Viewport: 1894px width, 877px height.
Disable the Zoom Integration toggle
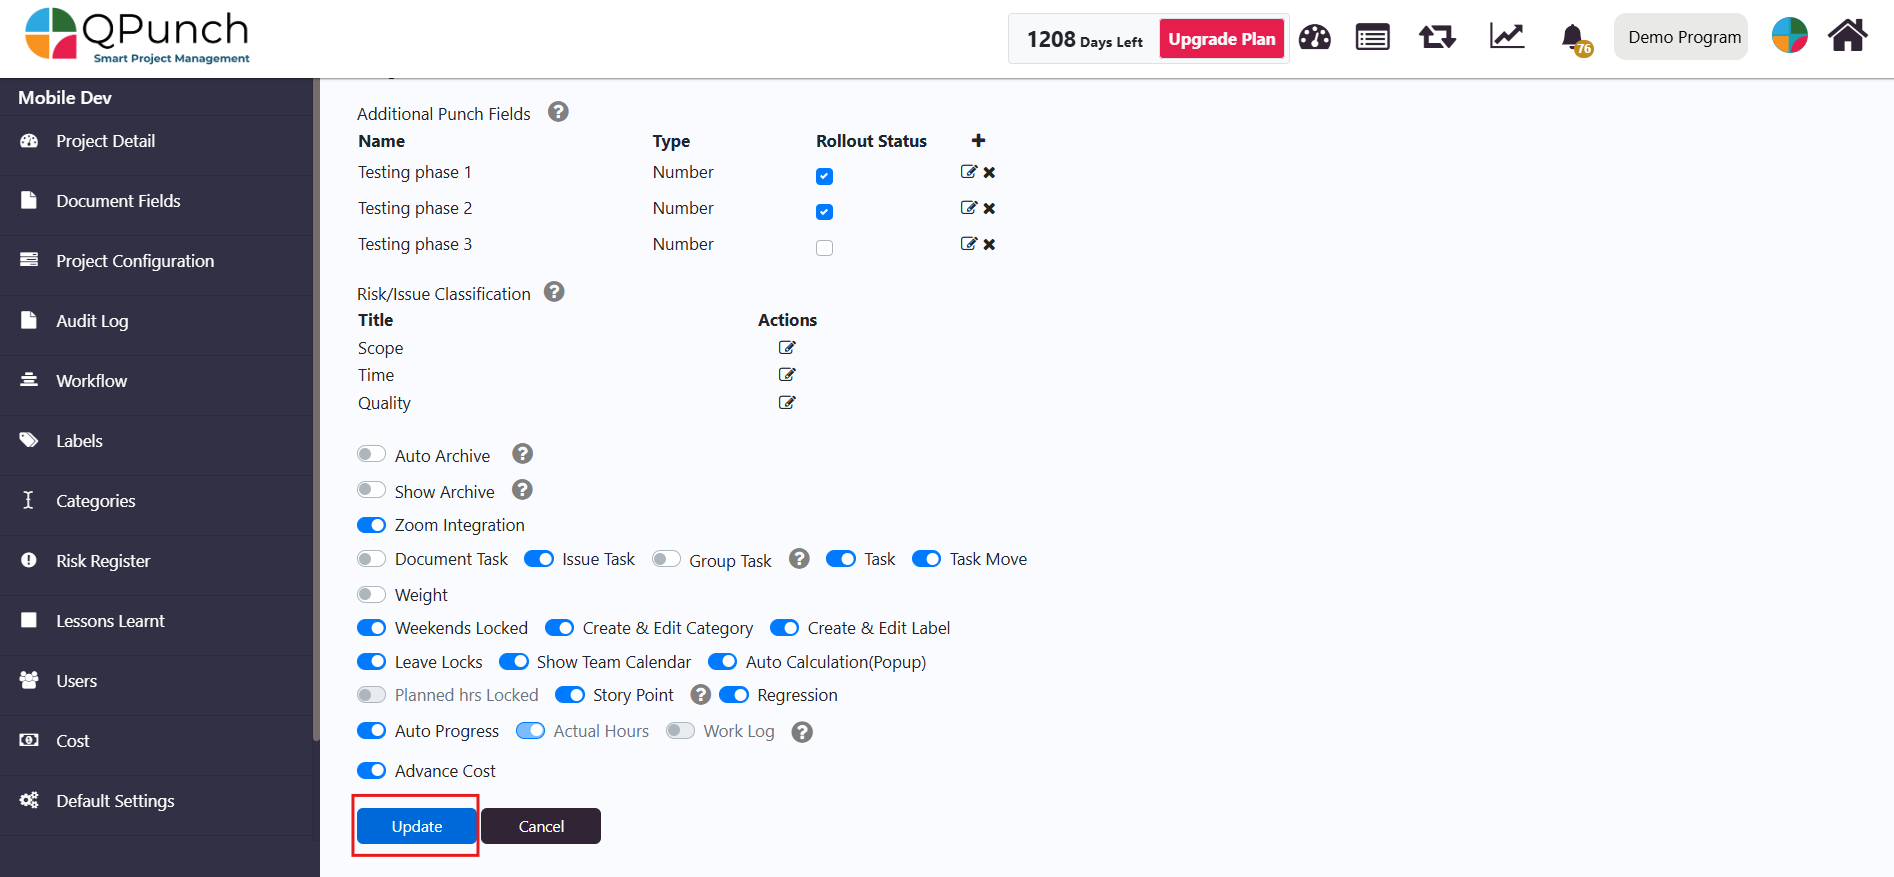click(x=371, y=525)
